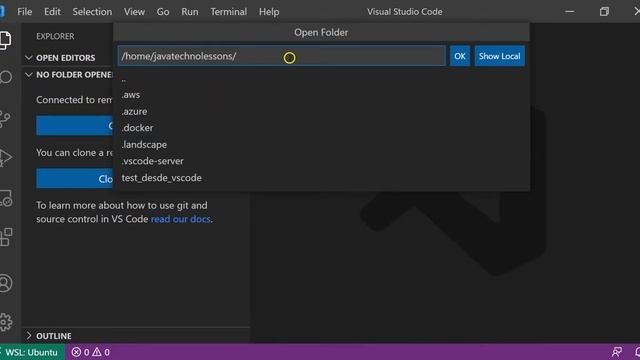
Task: Select the .azure folder entry
Action: pyautogui.click(x=321, y=111)
